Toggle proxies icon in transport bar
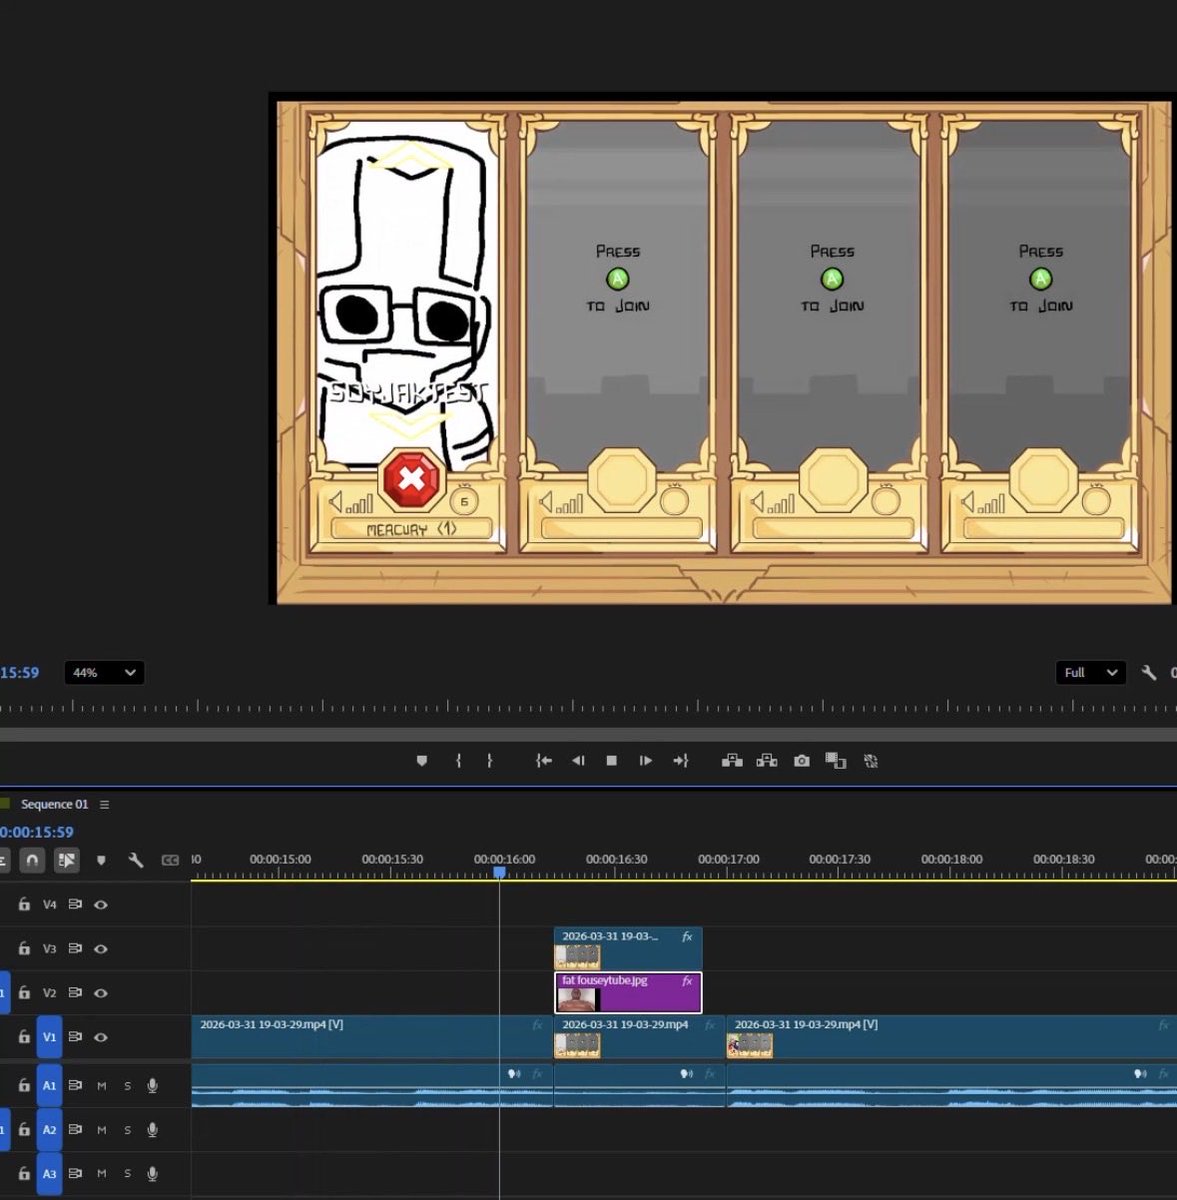This screenshot has width=1177, height=1200. click(x=871, y=761)
